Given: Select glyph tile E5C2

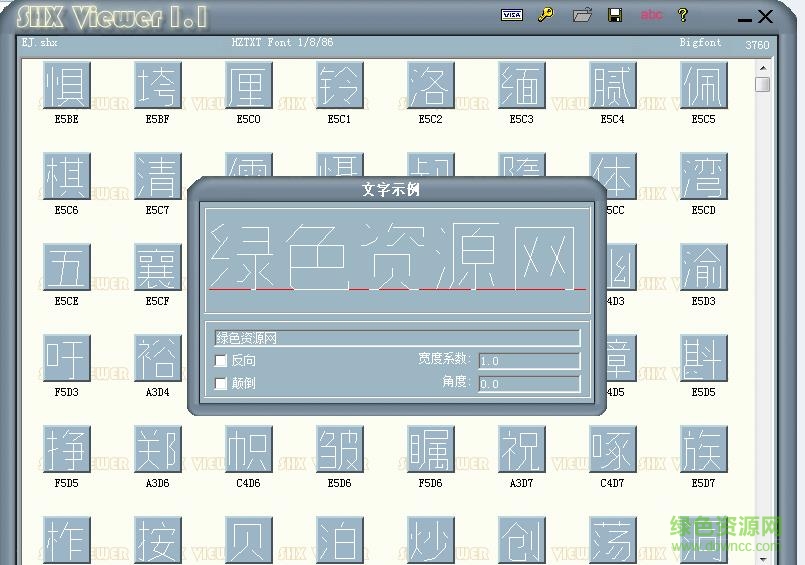Looking at the screenshot, I should (x=431, y=85).
